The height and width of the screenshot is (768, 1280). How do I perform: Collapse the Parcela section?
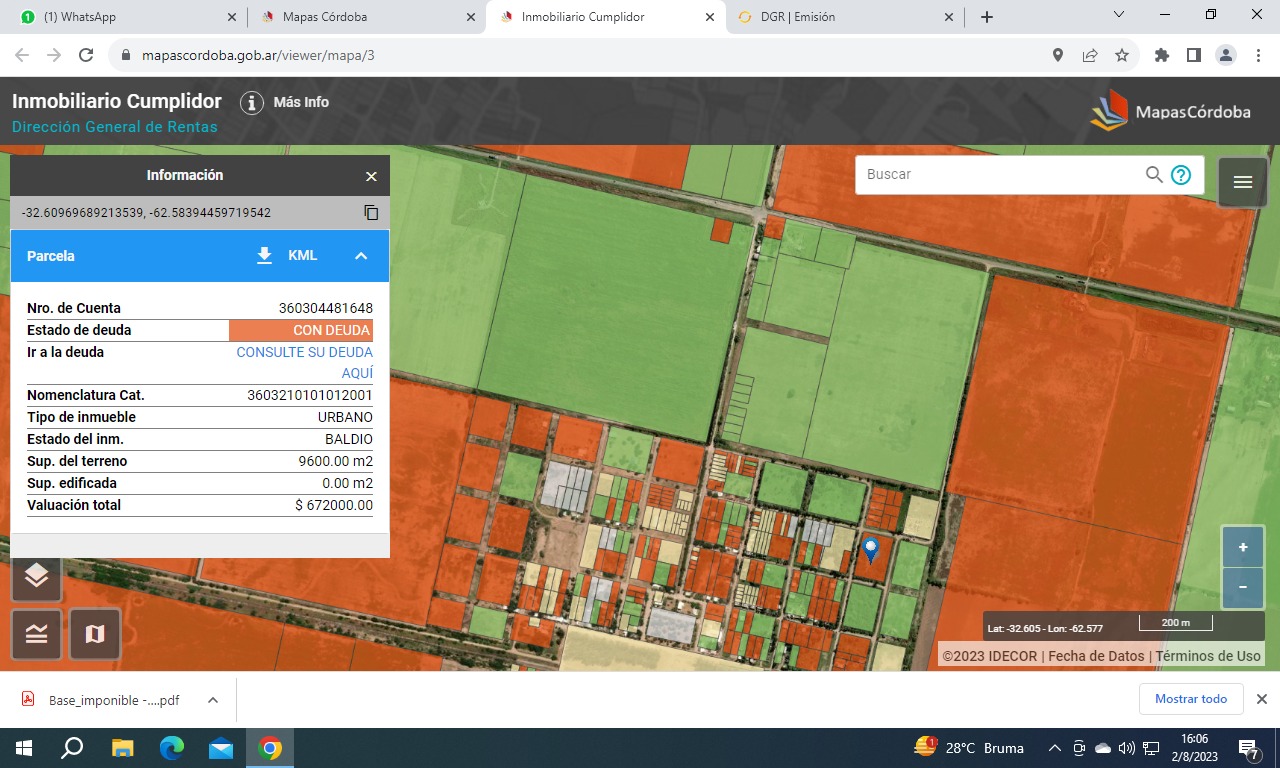361,256
